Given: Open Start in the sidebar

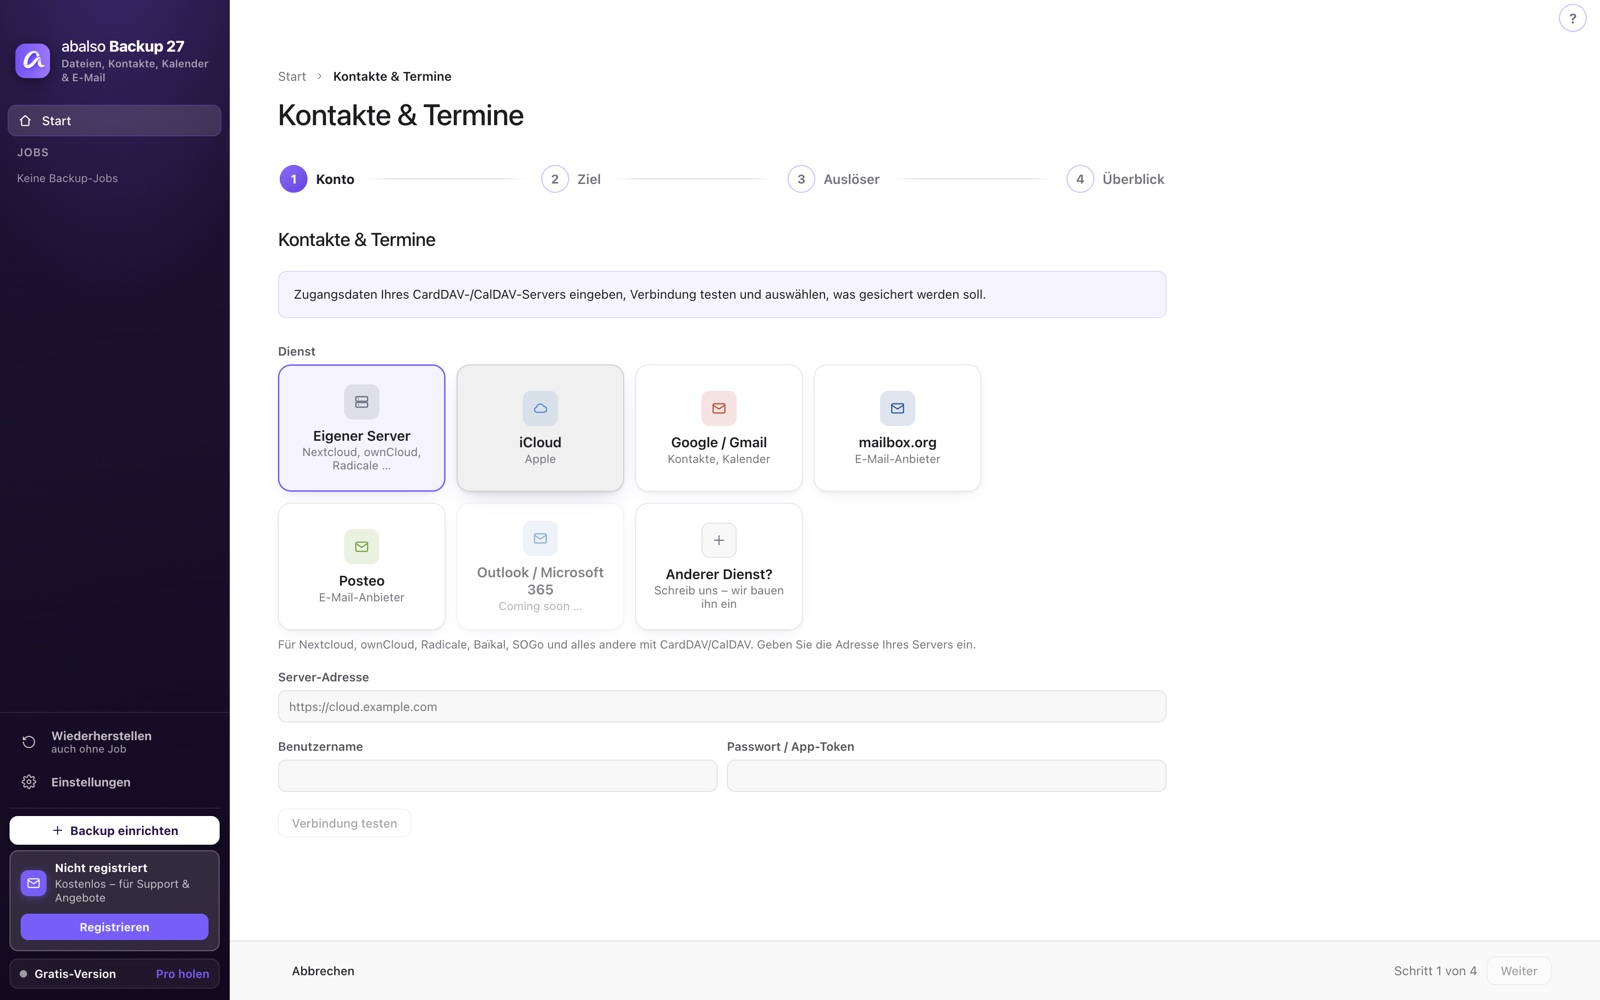Looking at the screenshot, I should click(x=115, y=121).
